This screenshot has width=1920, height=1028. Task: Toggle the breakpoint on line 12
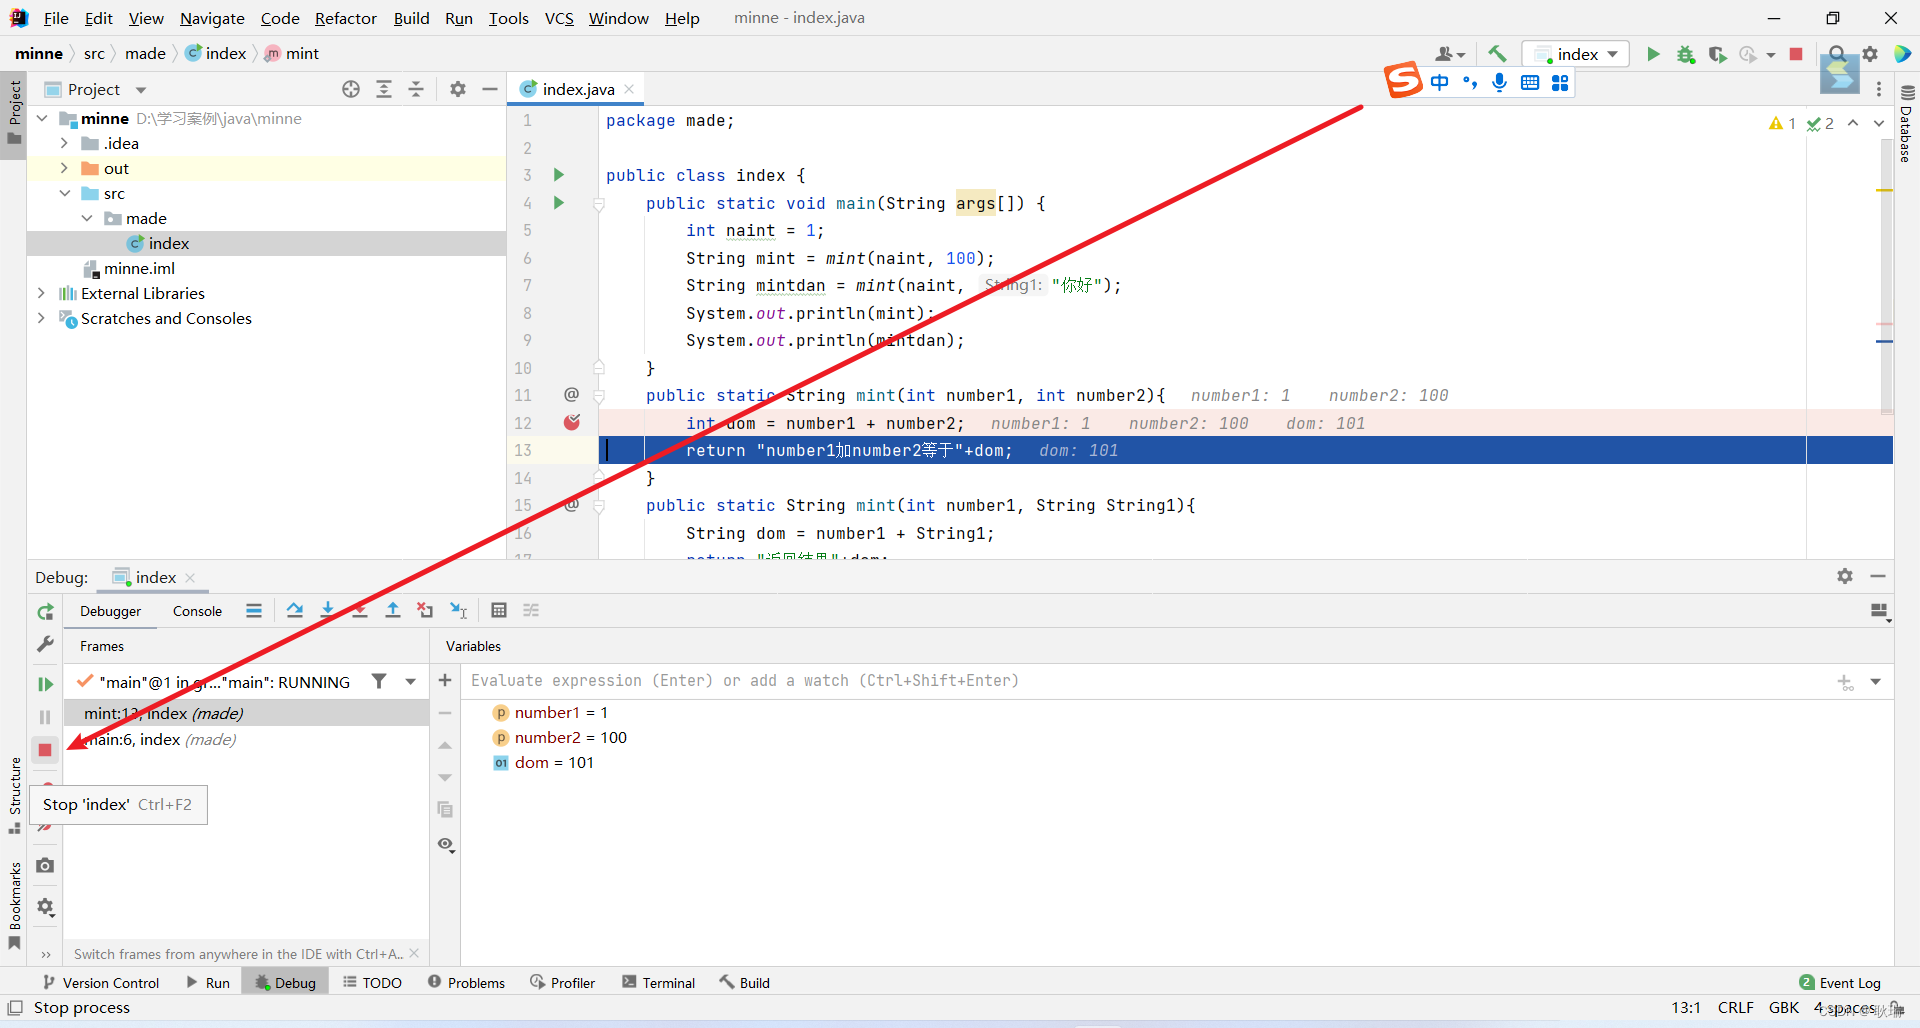click(572, 423)
